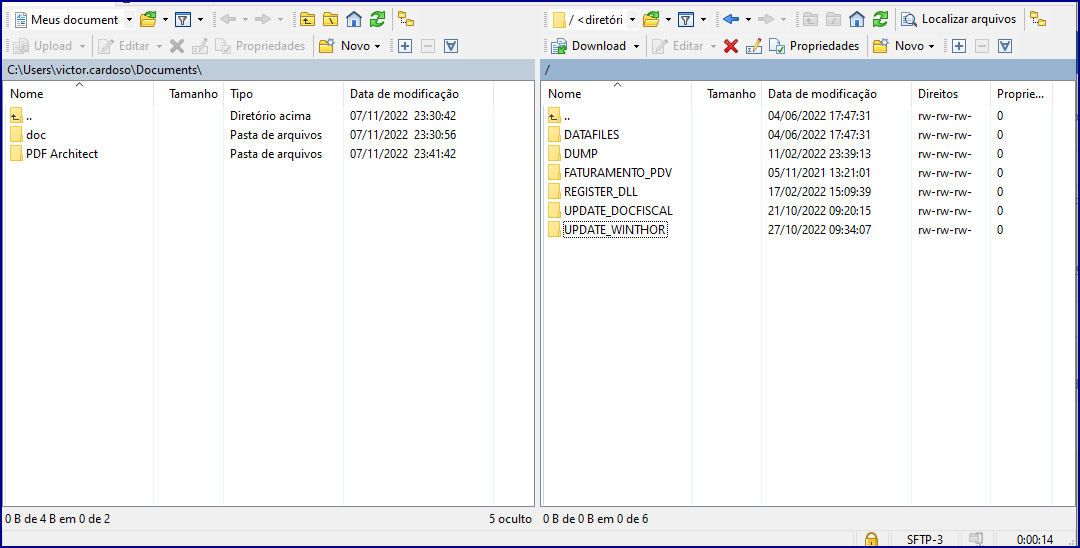Open the remote directory path dropdown
1080x548 pixels.
pos(632,20)
